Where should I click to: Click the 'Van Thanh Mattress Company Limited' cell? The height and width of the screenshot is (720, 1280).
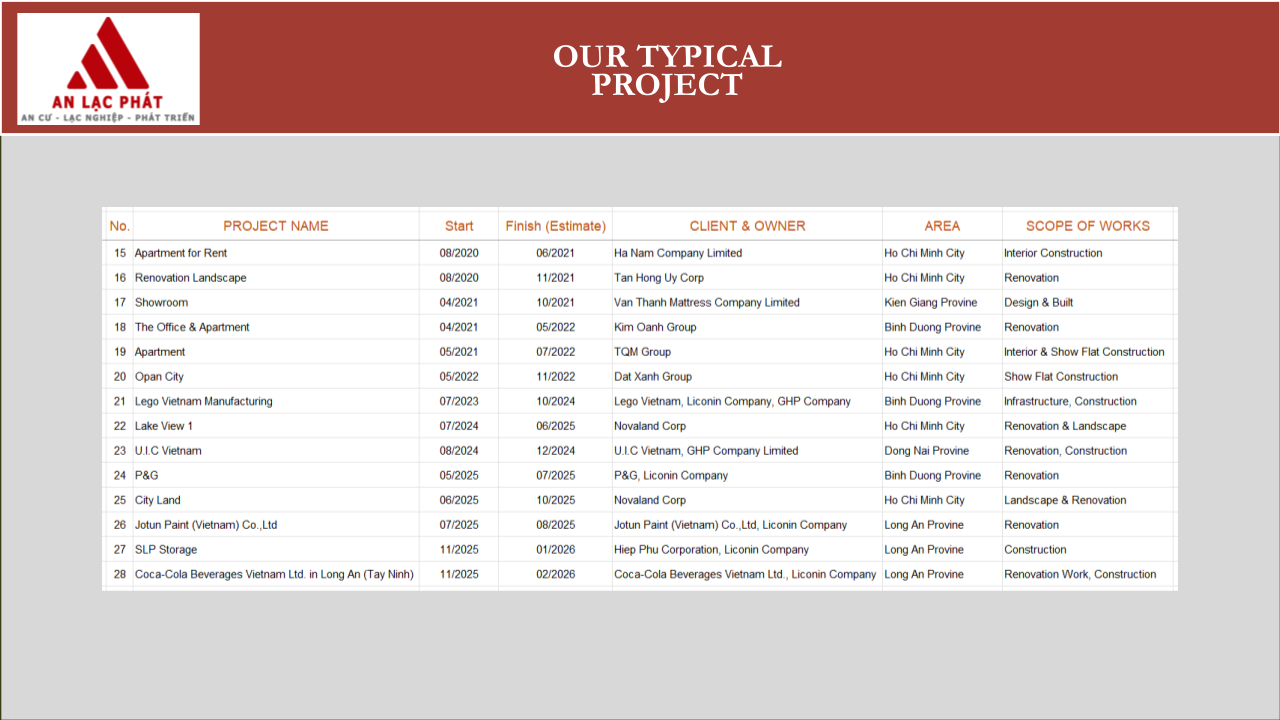707,302
